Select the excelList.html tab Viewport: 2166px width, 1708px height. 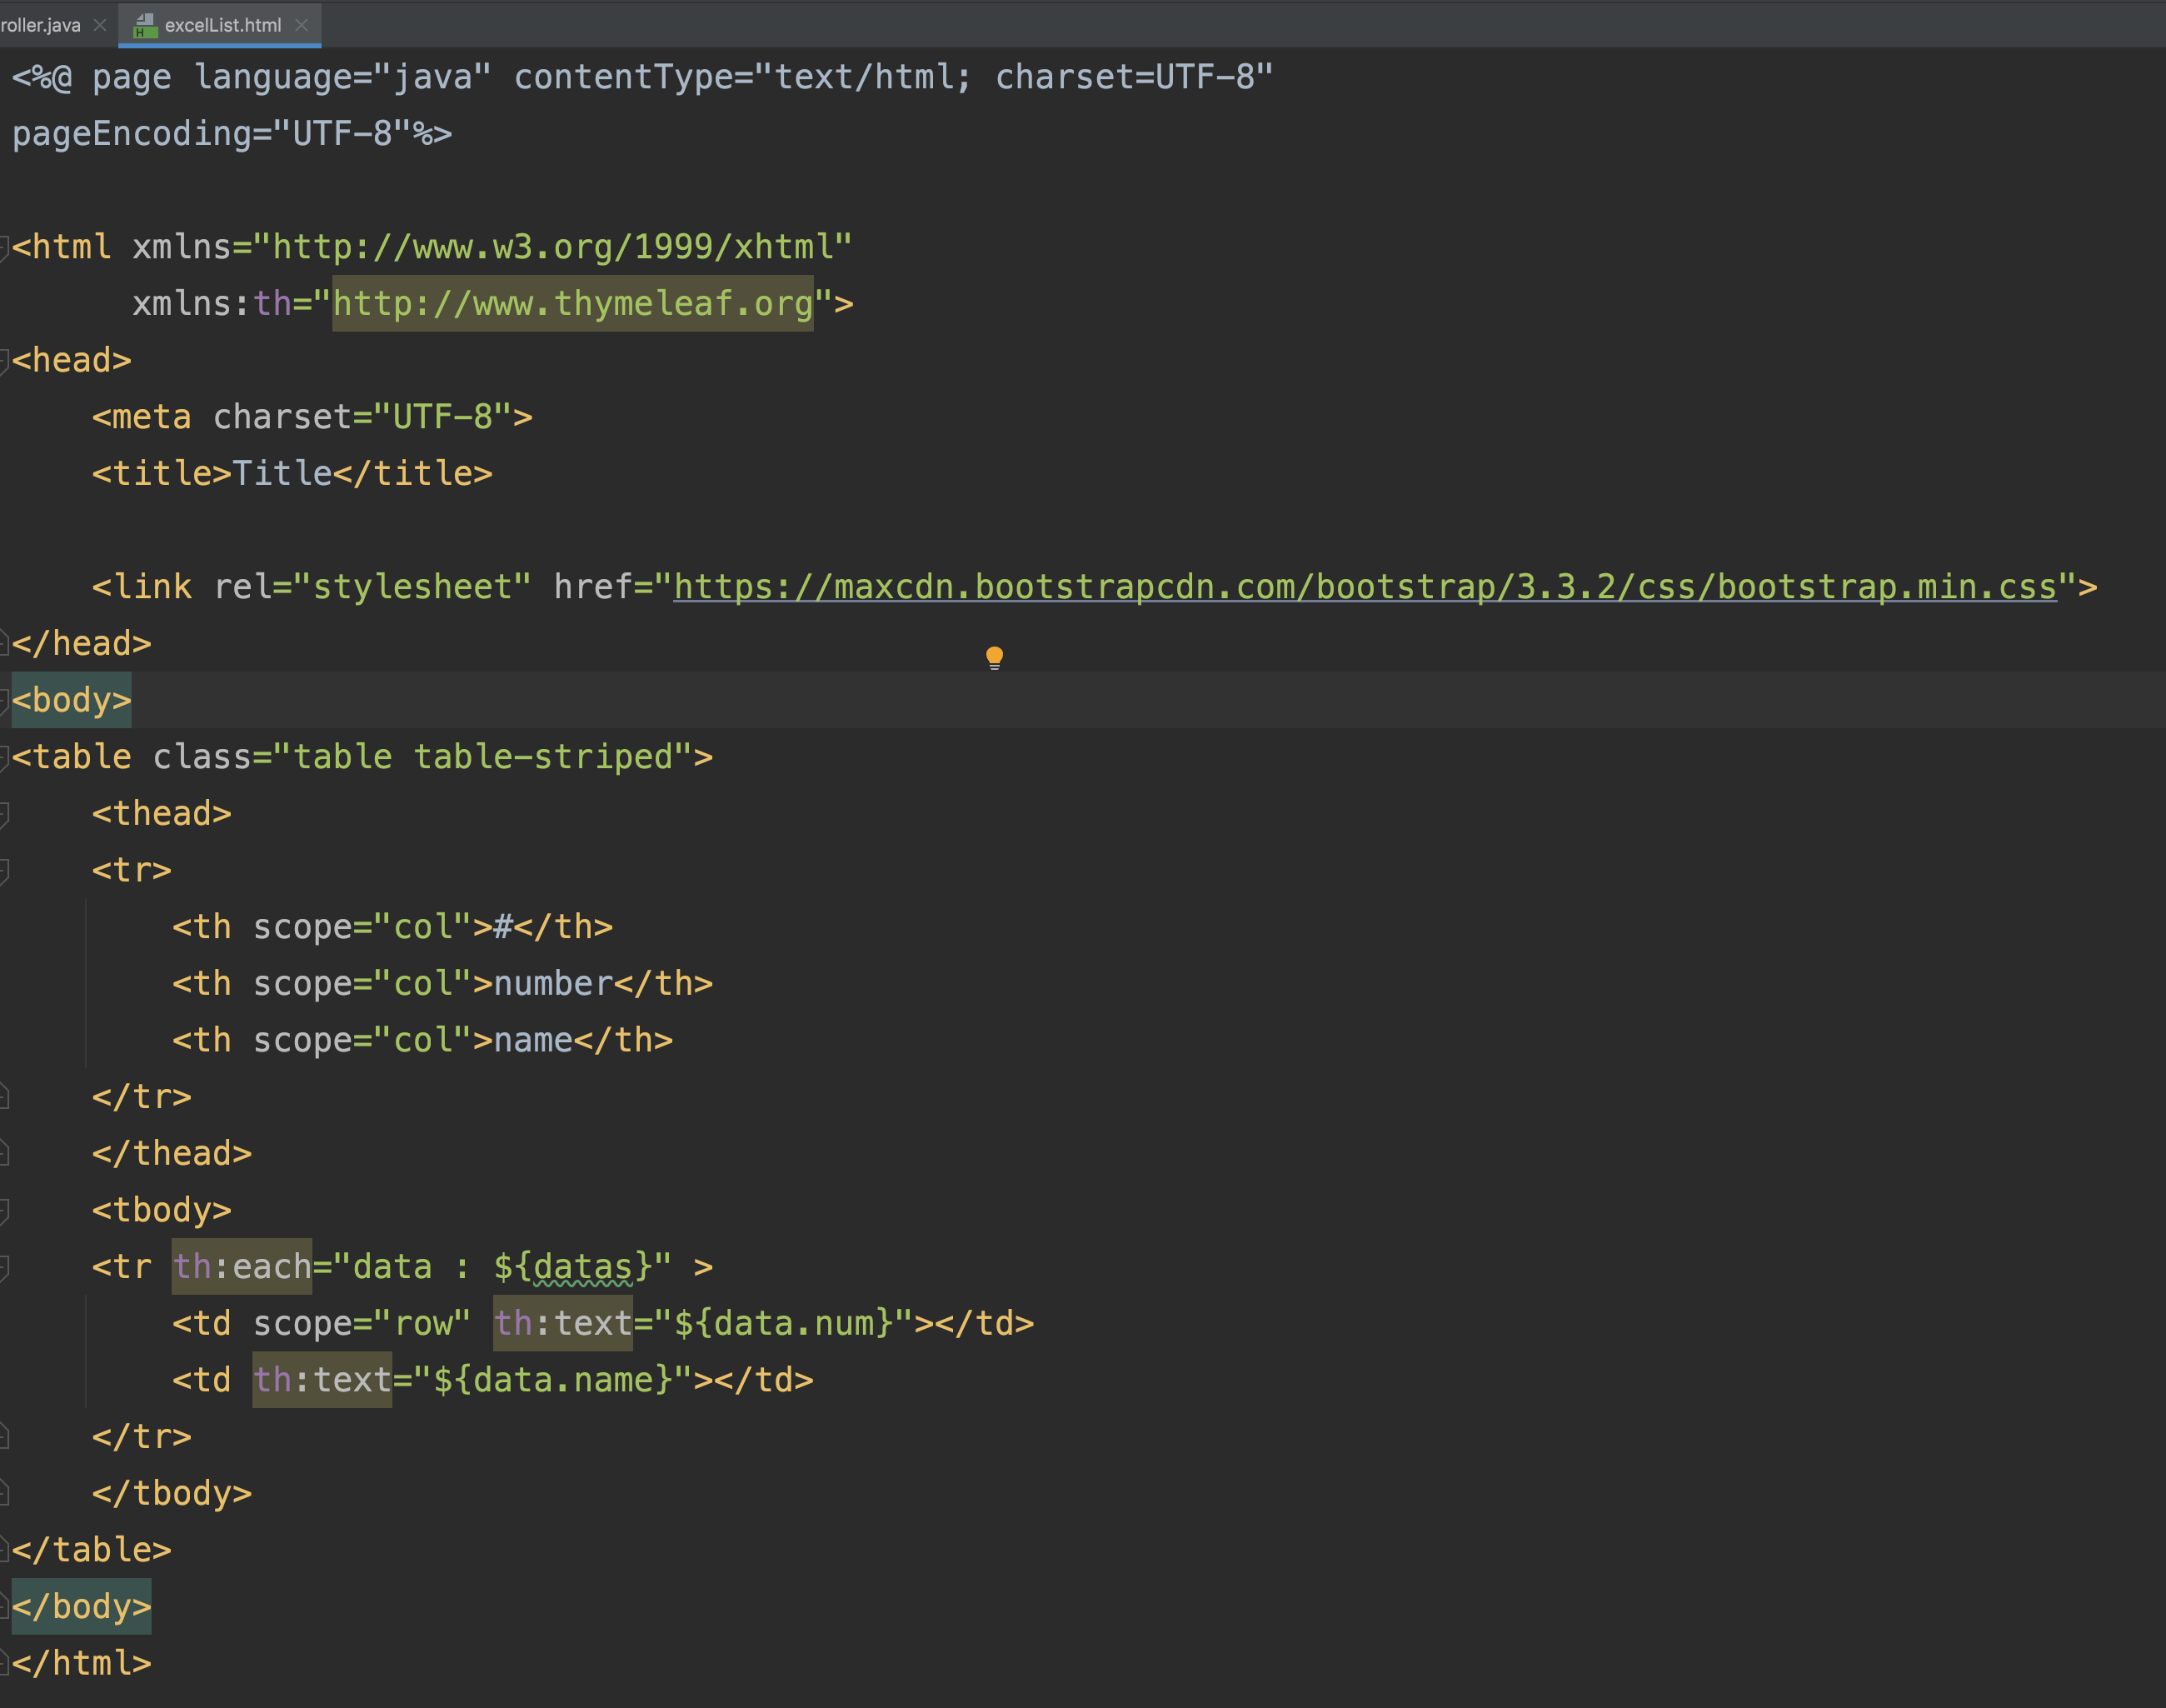click(222, 25)
